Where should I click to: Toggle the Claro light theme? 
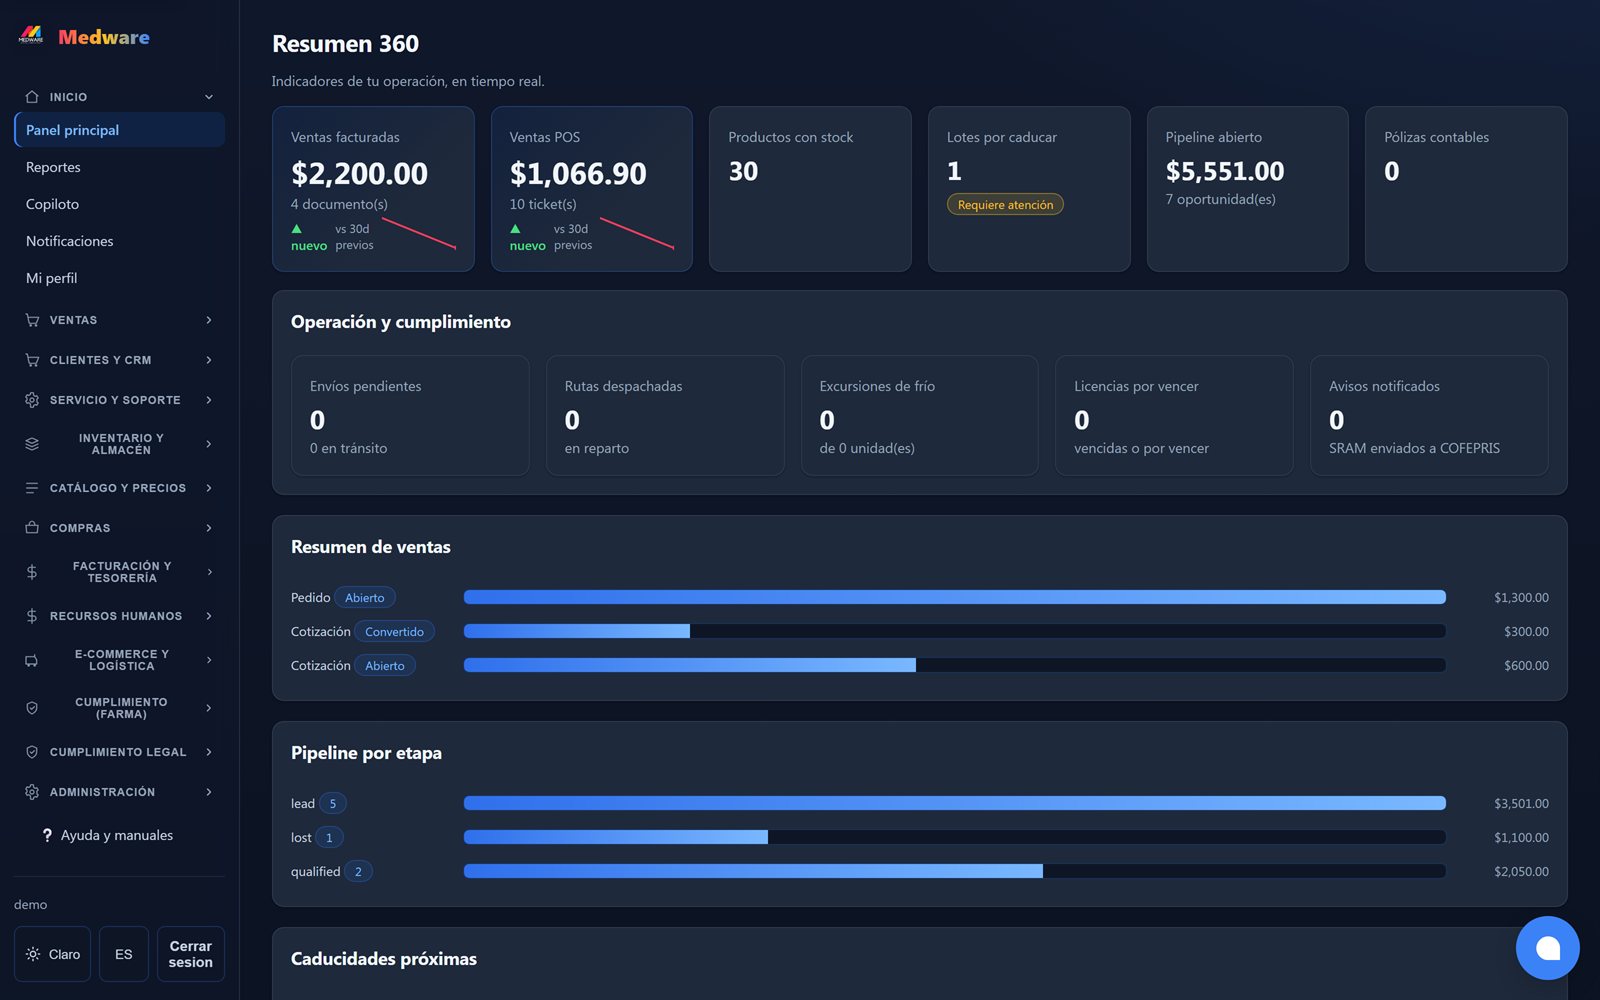tap(53, 954)
